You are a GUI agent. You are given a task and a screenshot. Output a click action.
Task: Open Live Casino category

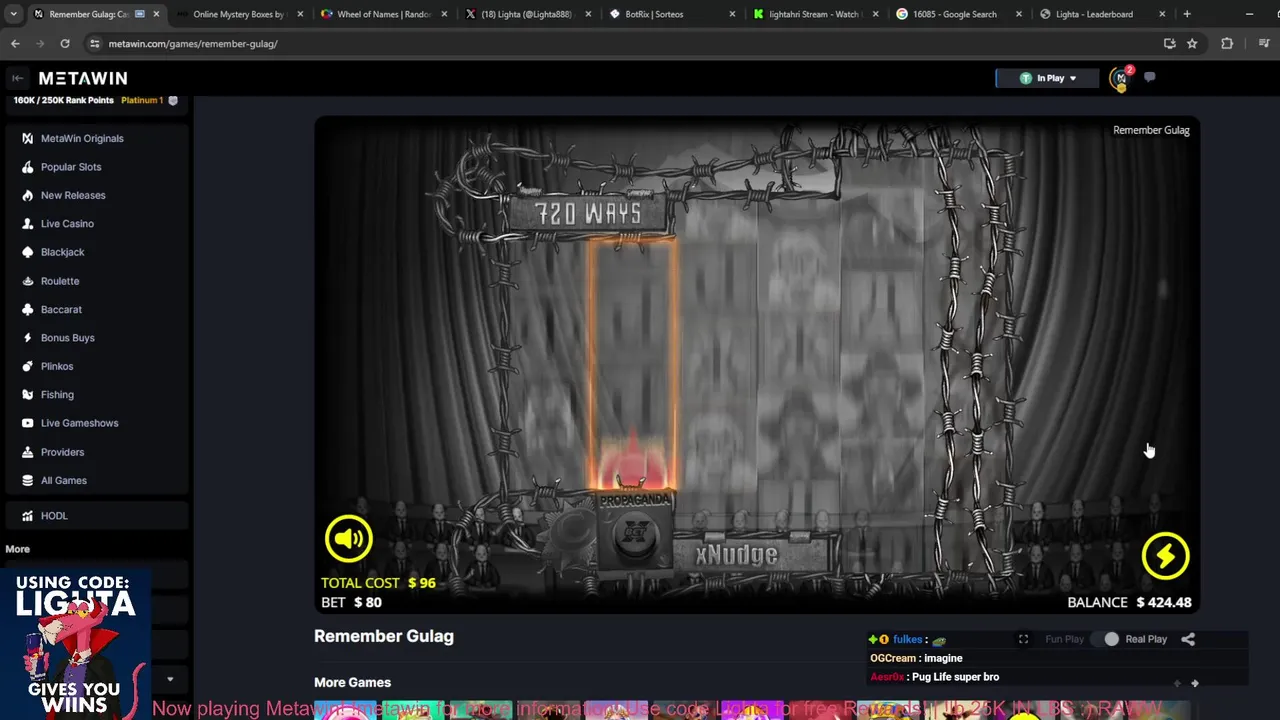(67, 224)
